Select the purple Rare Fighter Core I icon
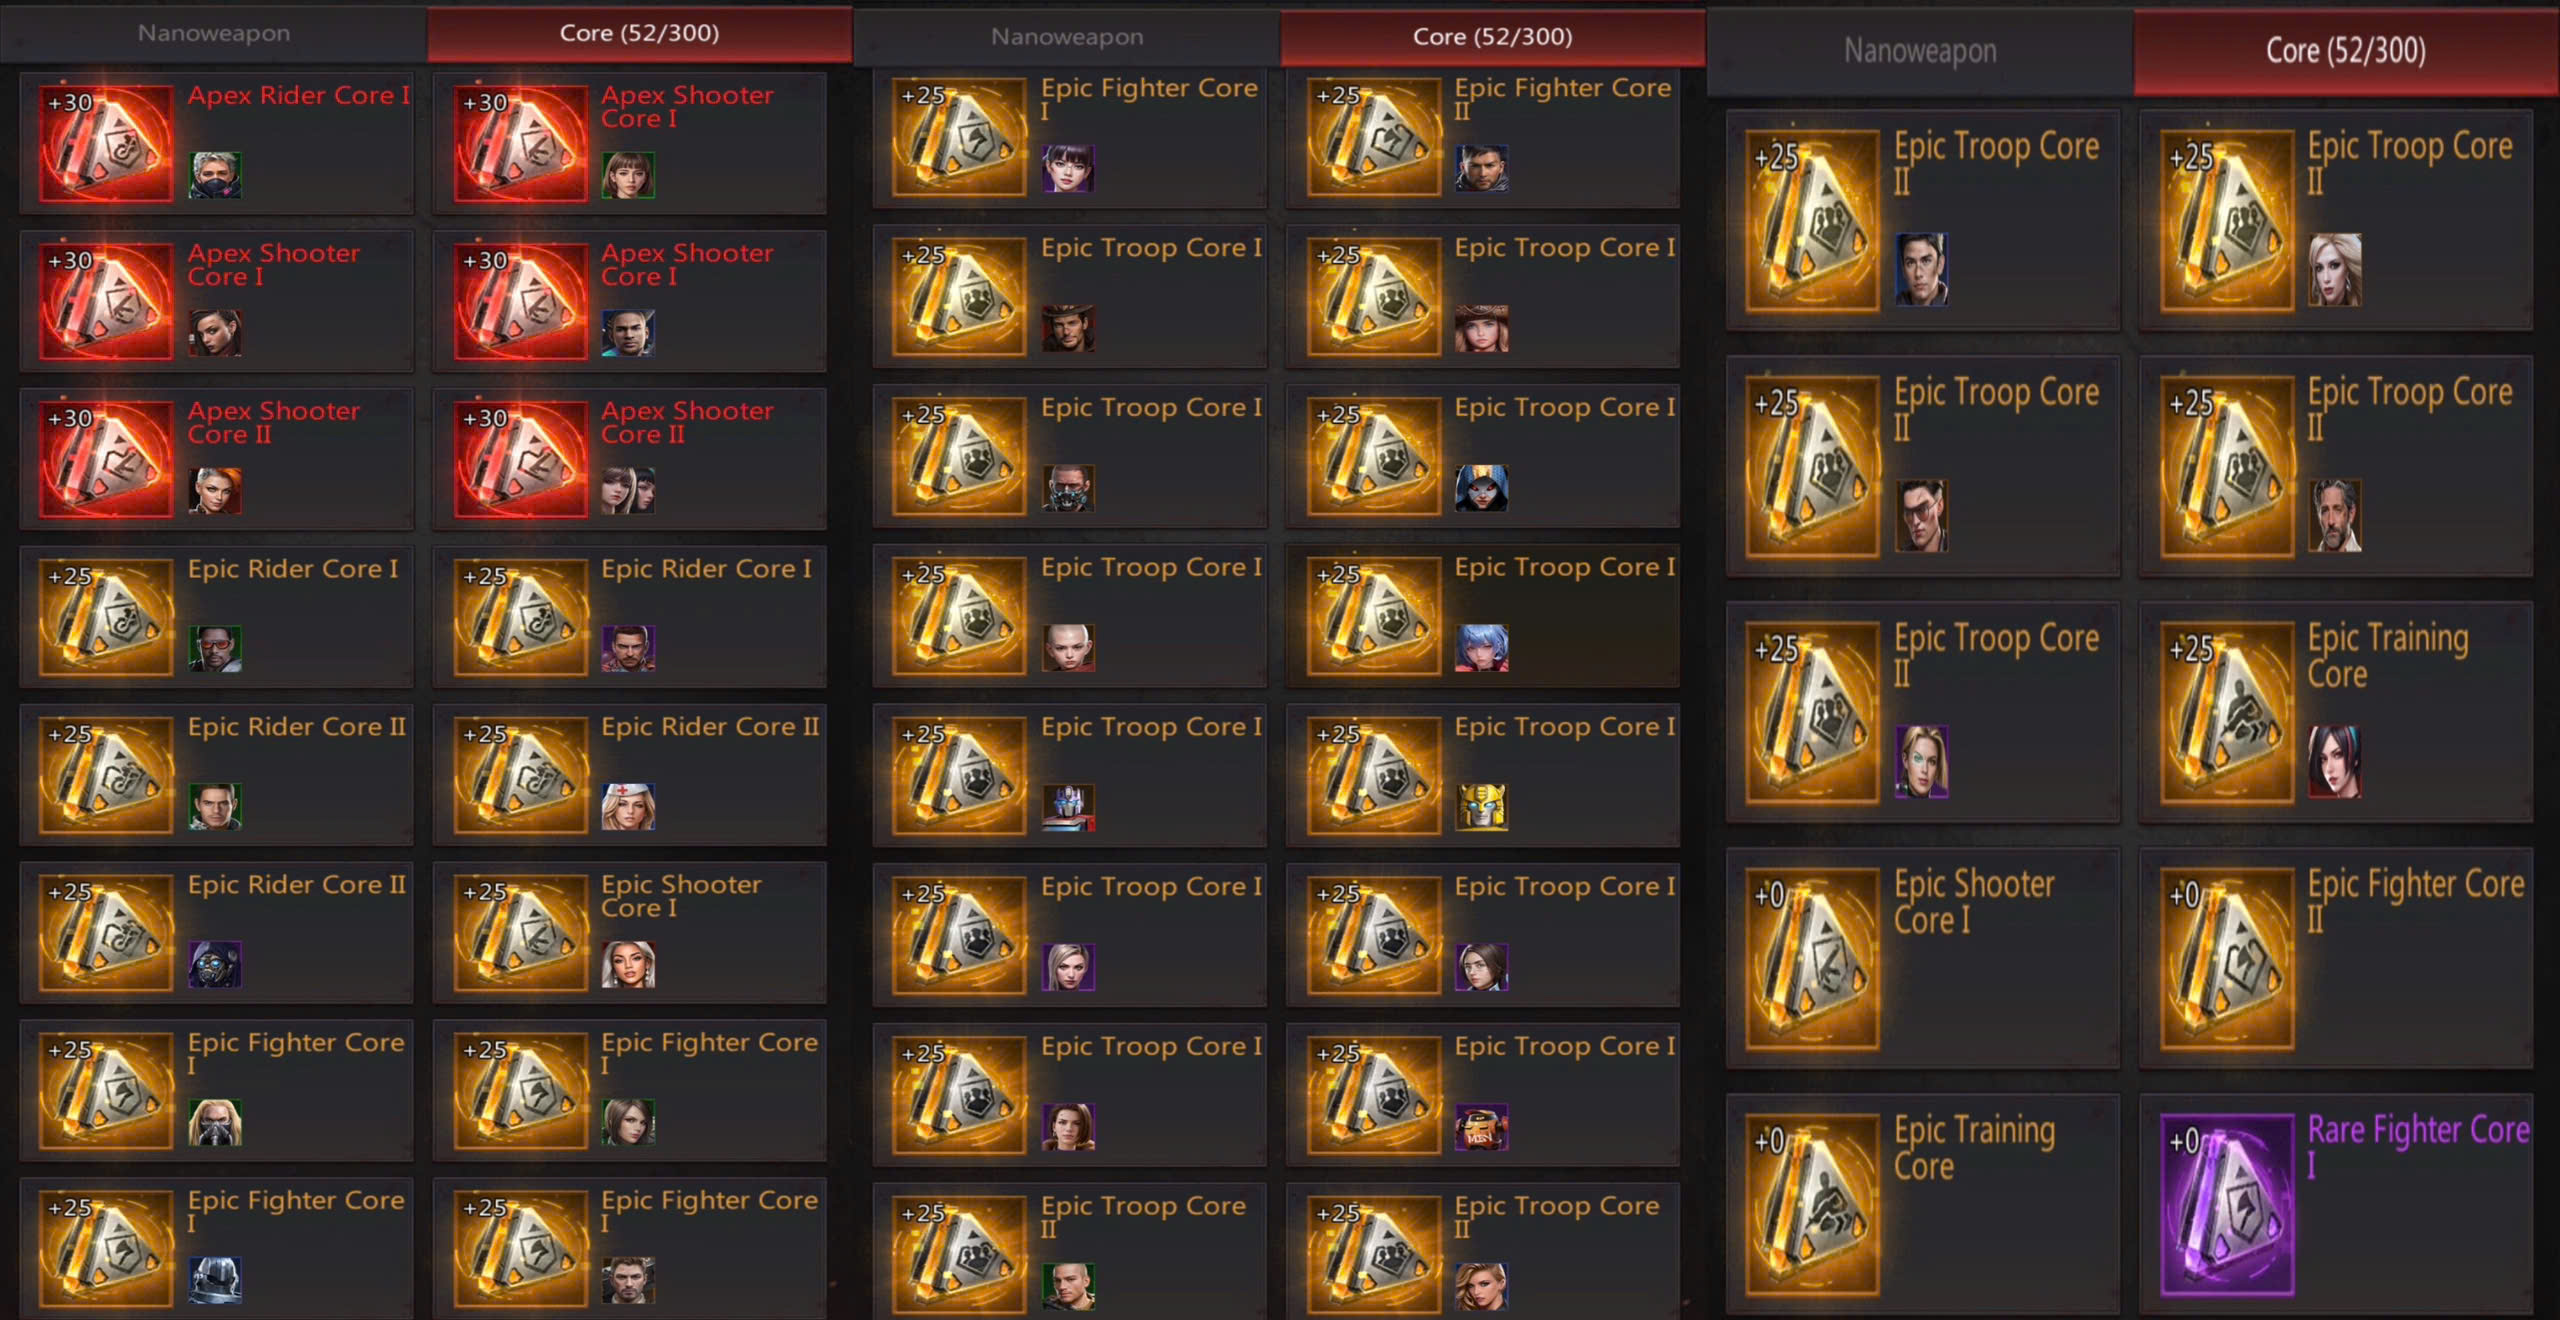Image resolution: width=2560 pixels, height=1320 pixels. [2226, 1205]
